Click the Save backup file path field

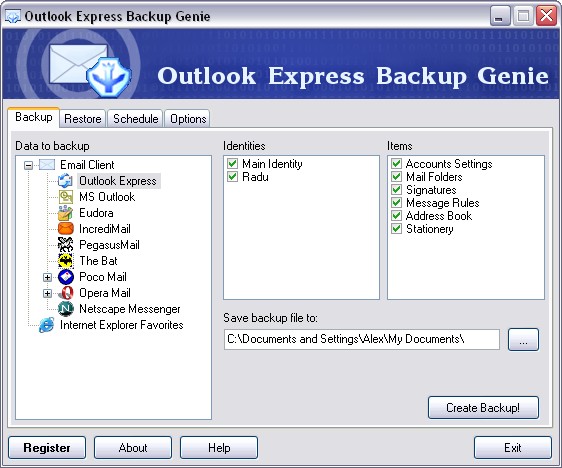(361, 339)
